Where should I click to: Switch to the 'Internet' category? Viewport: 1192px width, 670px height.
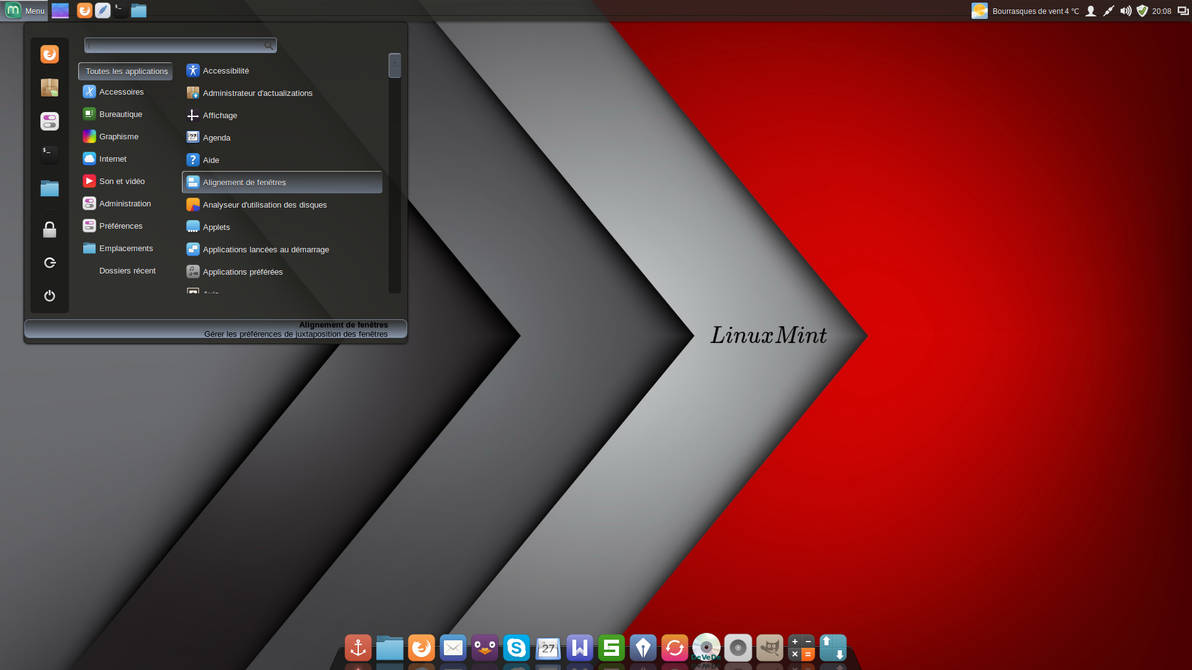[111, 158]
